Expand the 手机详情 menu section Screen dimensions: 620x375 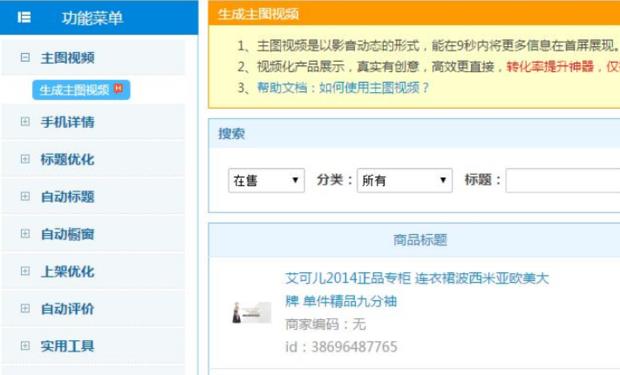[x=25, y=121]
